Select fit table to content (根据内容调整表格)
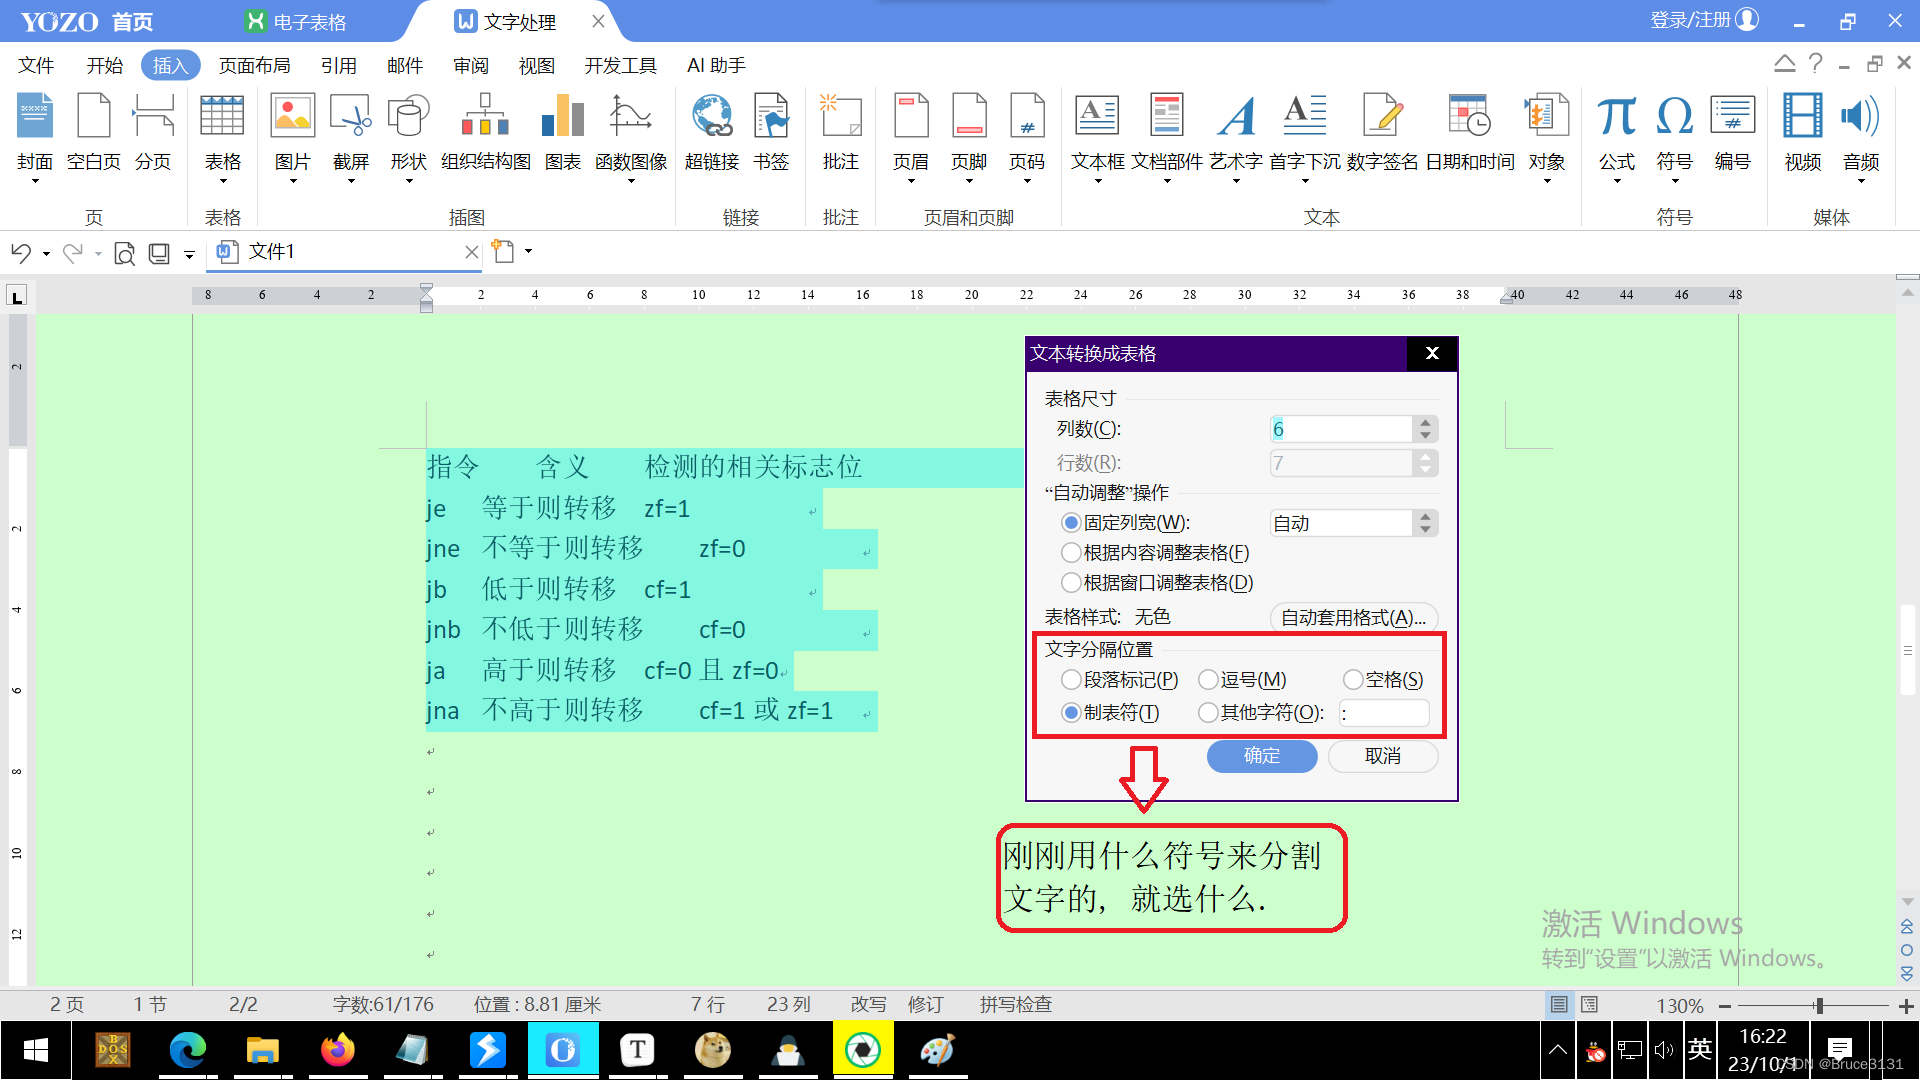This screenshot has width=1920, height=1080. [1071, 553]
